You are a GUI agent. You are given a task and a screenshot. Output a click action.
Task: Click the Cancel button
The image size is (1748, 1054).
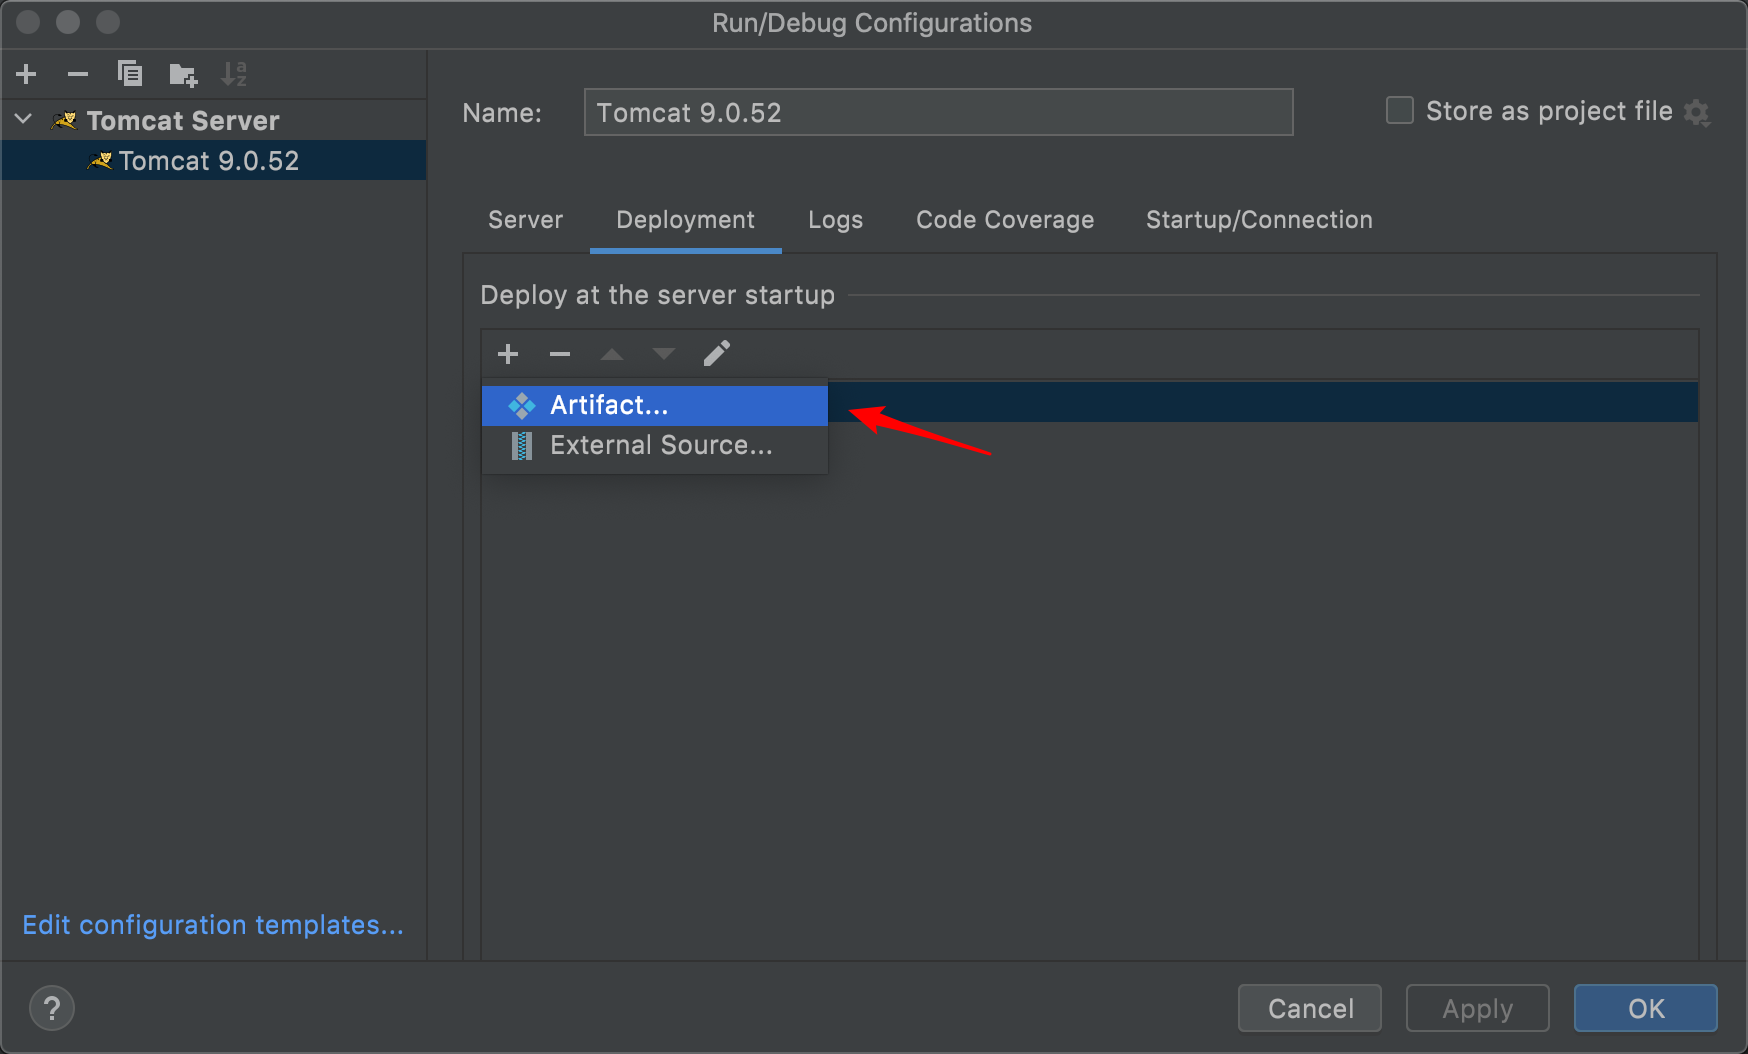click(x=1310, y=1008)
